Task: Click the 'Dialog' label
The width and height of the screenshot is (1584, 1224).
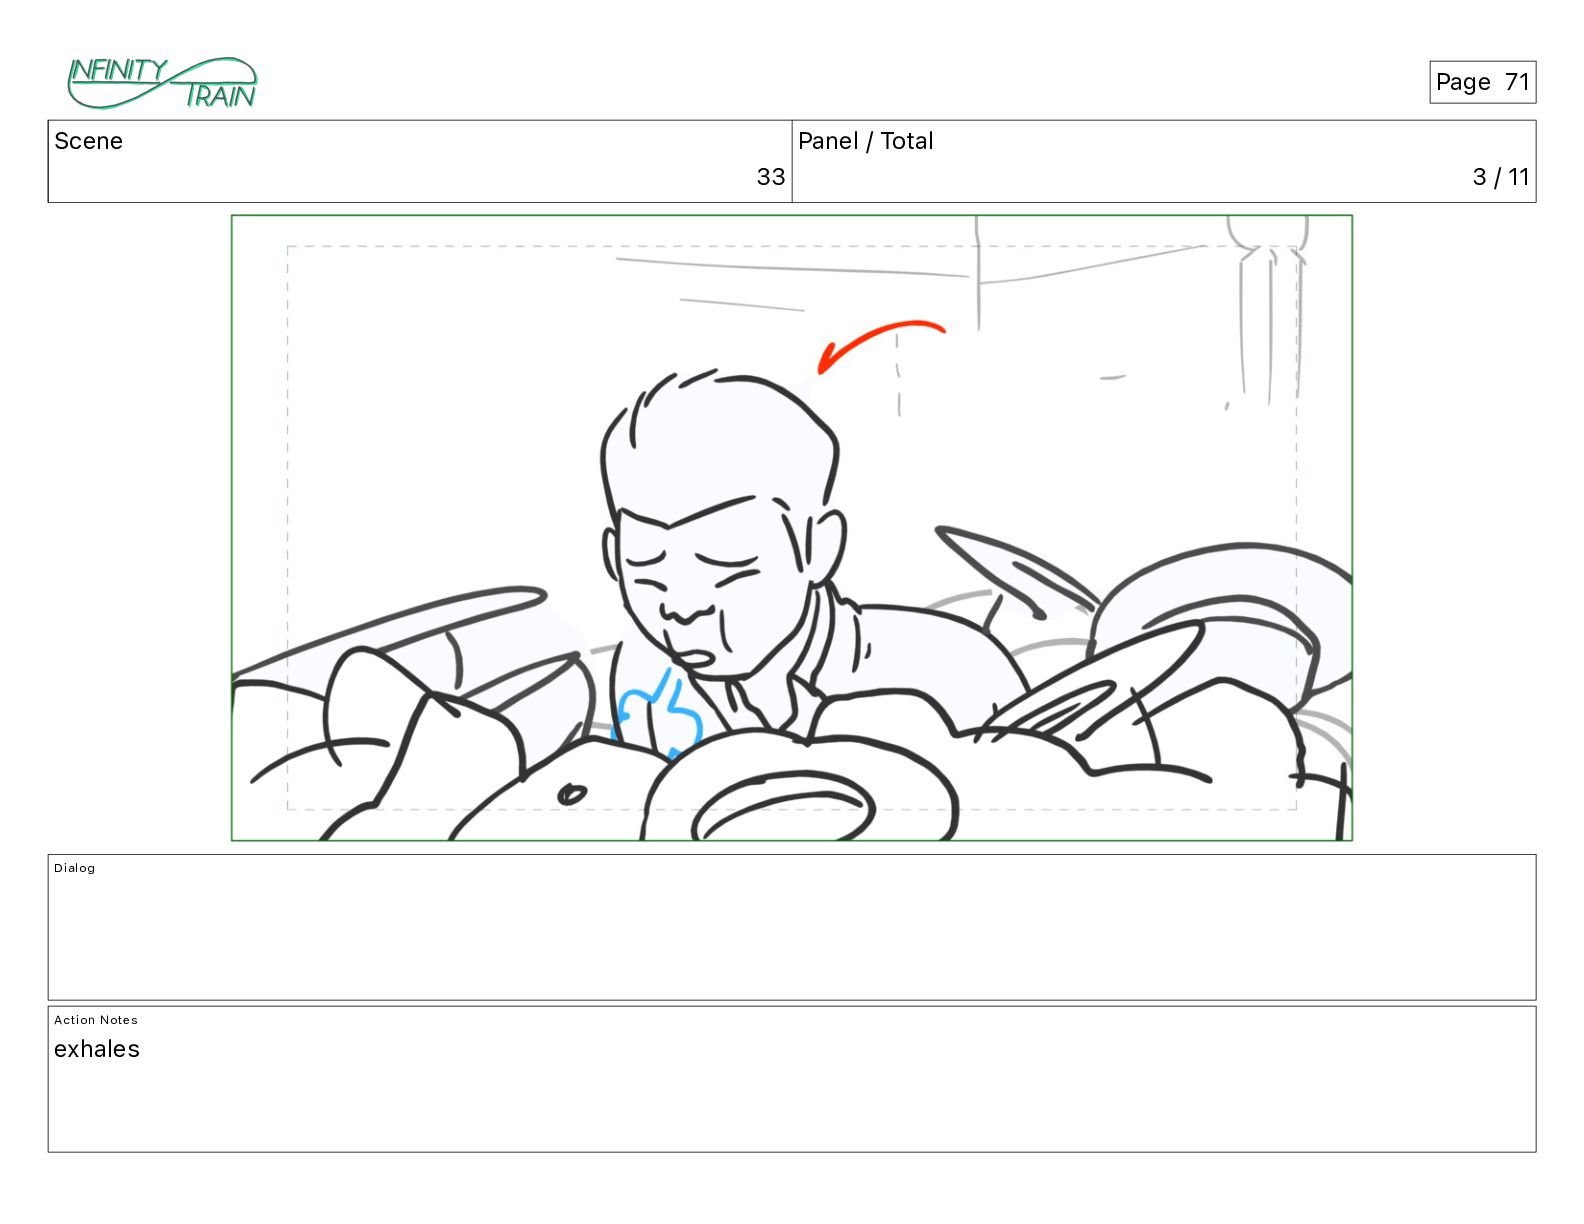Action: pos(75,868)
